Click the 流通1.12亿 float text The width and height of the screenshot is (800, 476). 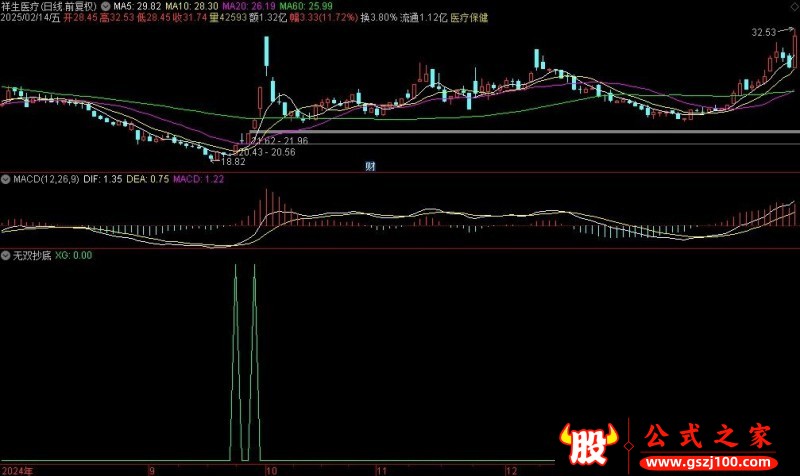point(423,18)
